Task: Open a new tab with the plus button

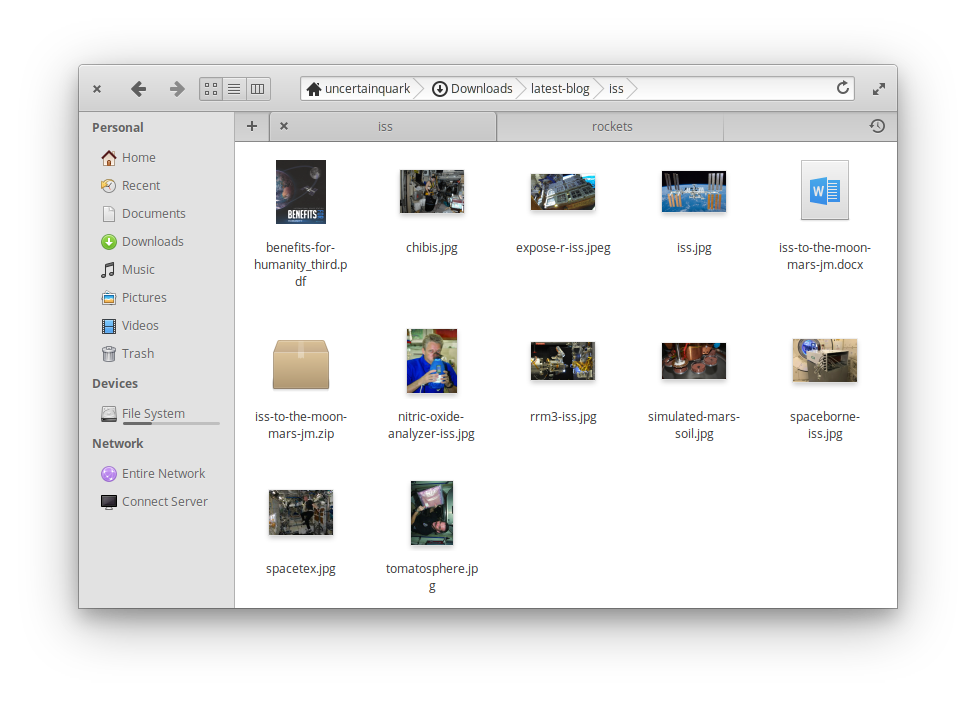Action: [251, 126]
